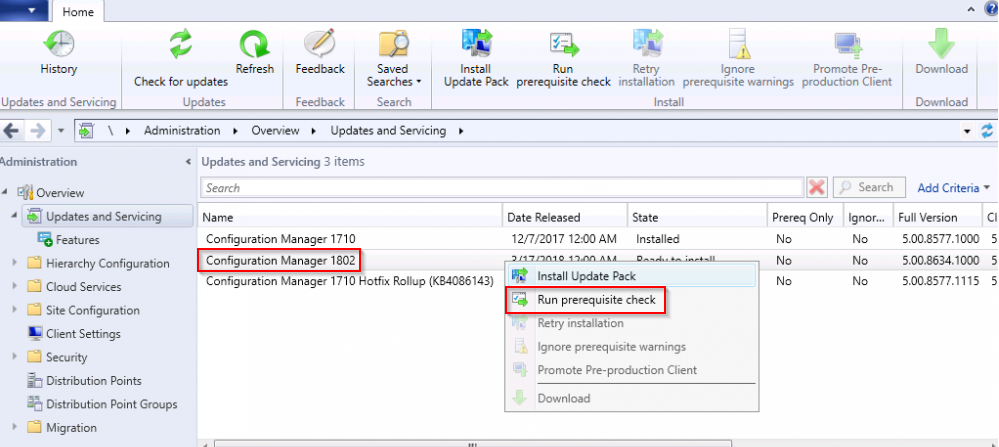
Task: Expand the Site Configuration folder
Action: coord(15,310)
